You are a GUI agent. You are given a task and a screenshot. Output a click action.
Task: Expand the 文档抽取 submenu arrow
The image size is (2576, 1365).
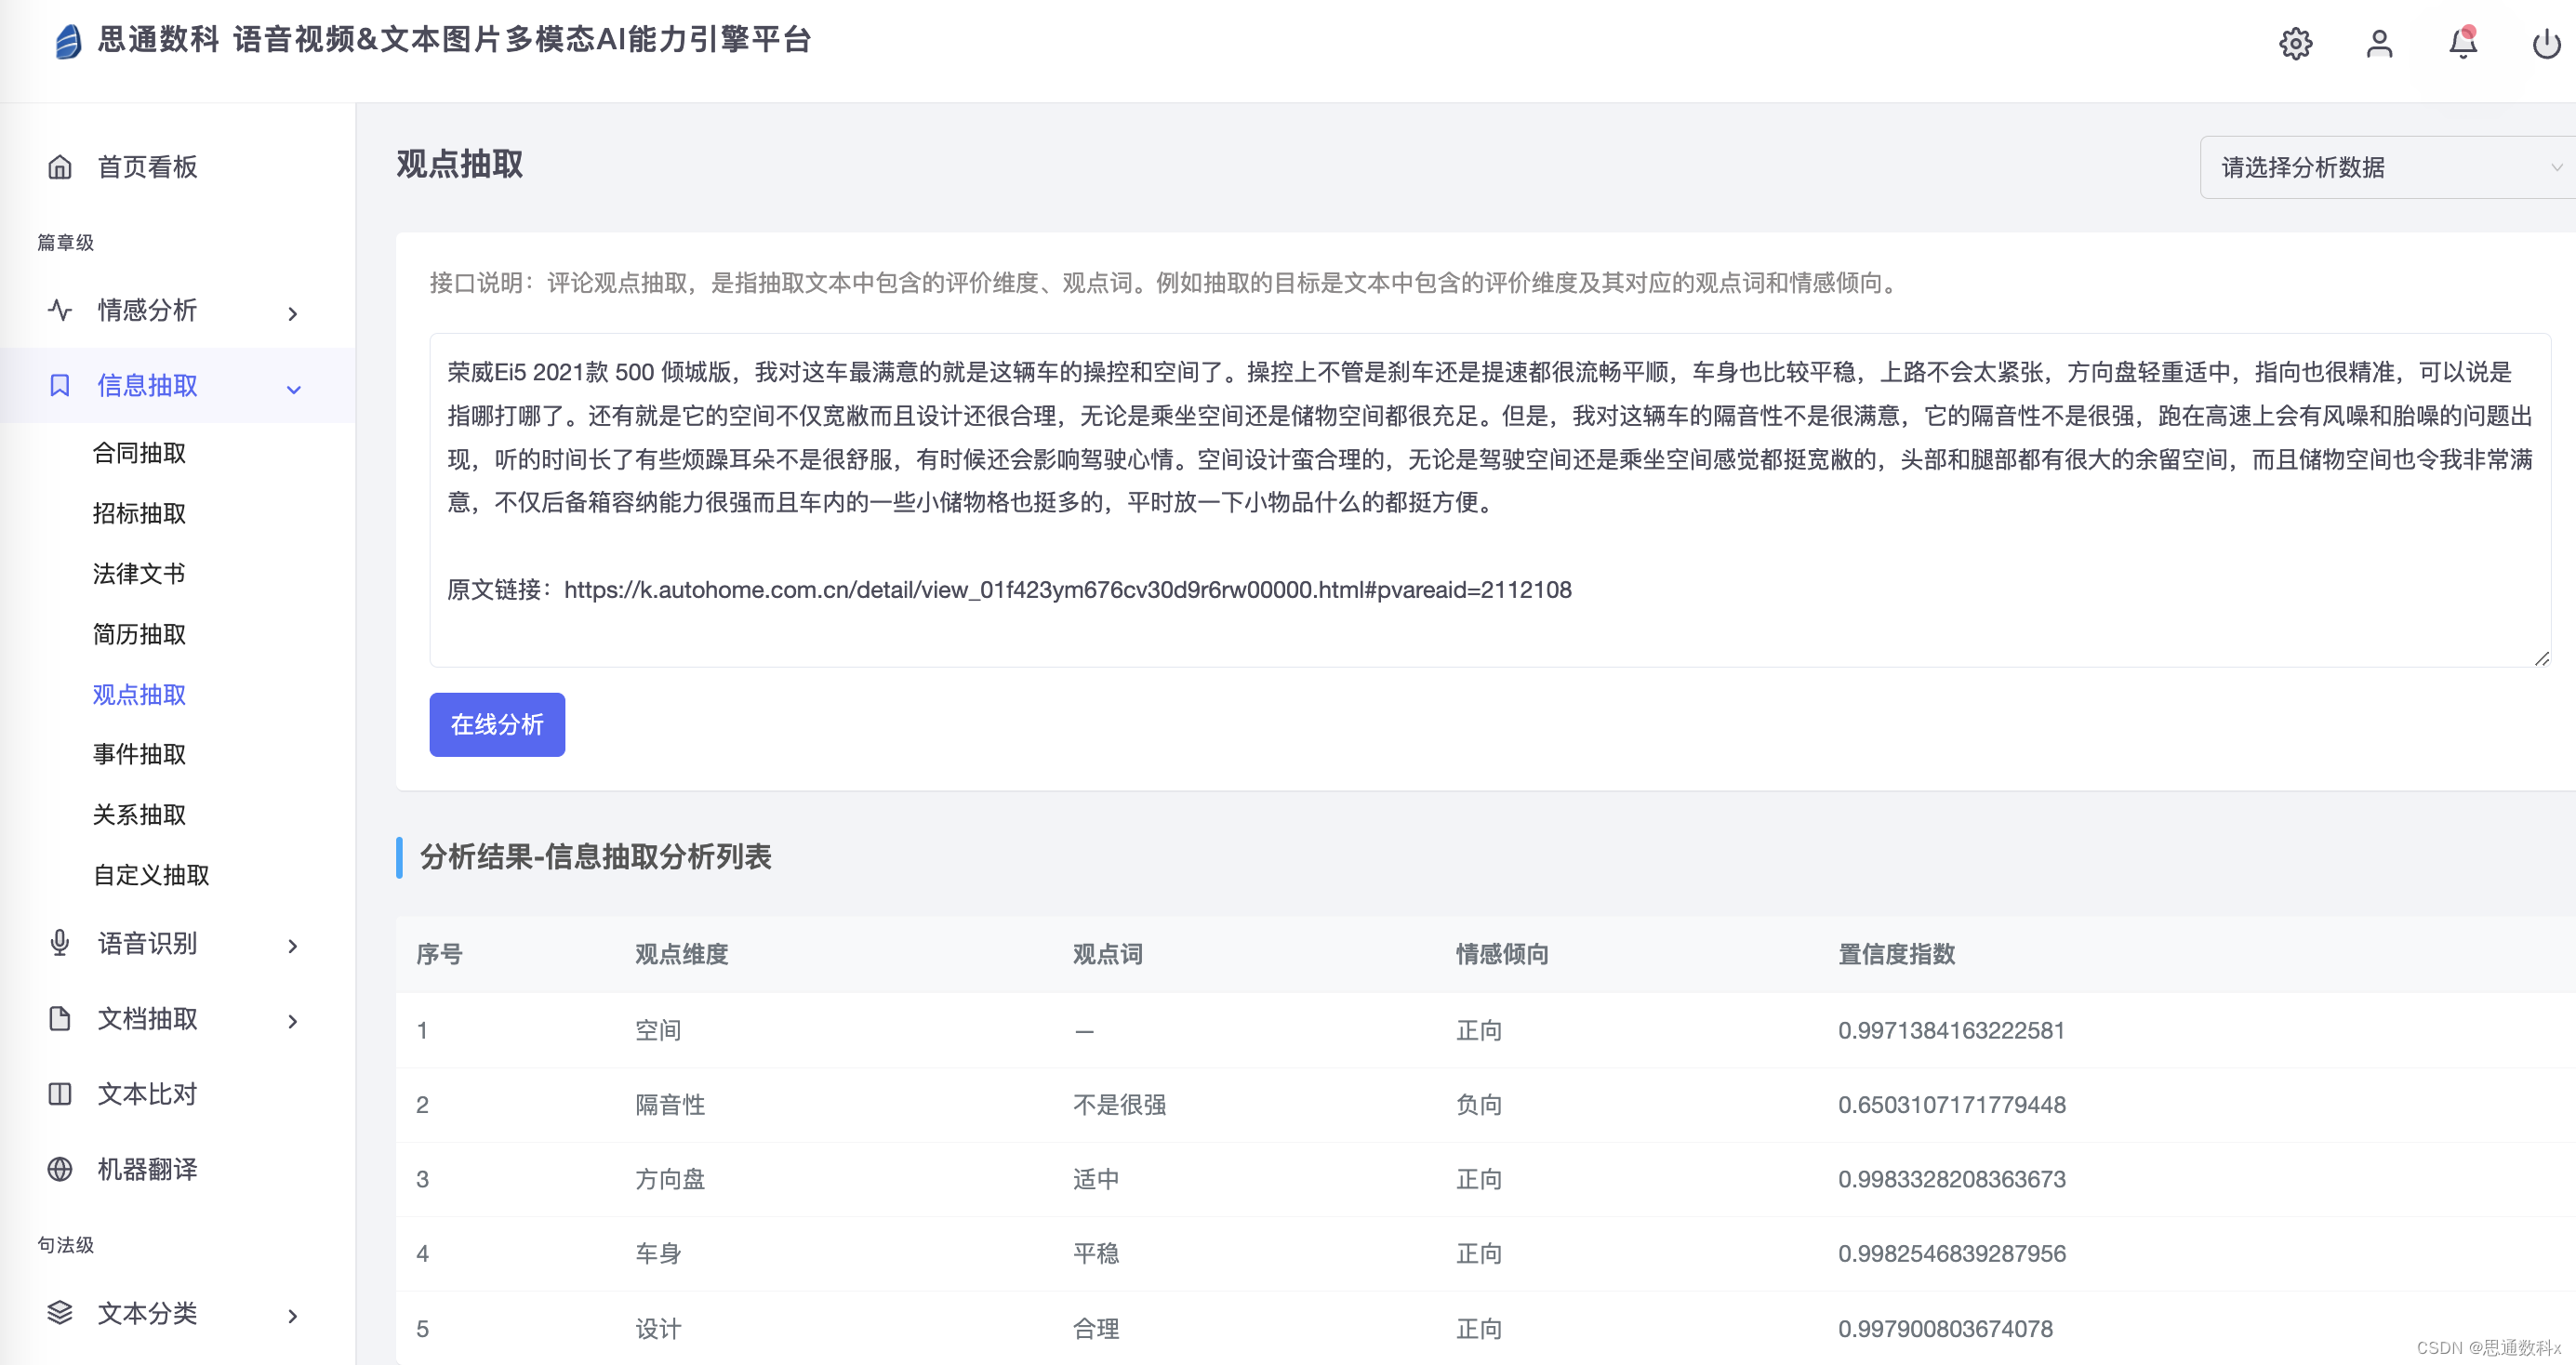(293, 1021)
